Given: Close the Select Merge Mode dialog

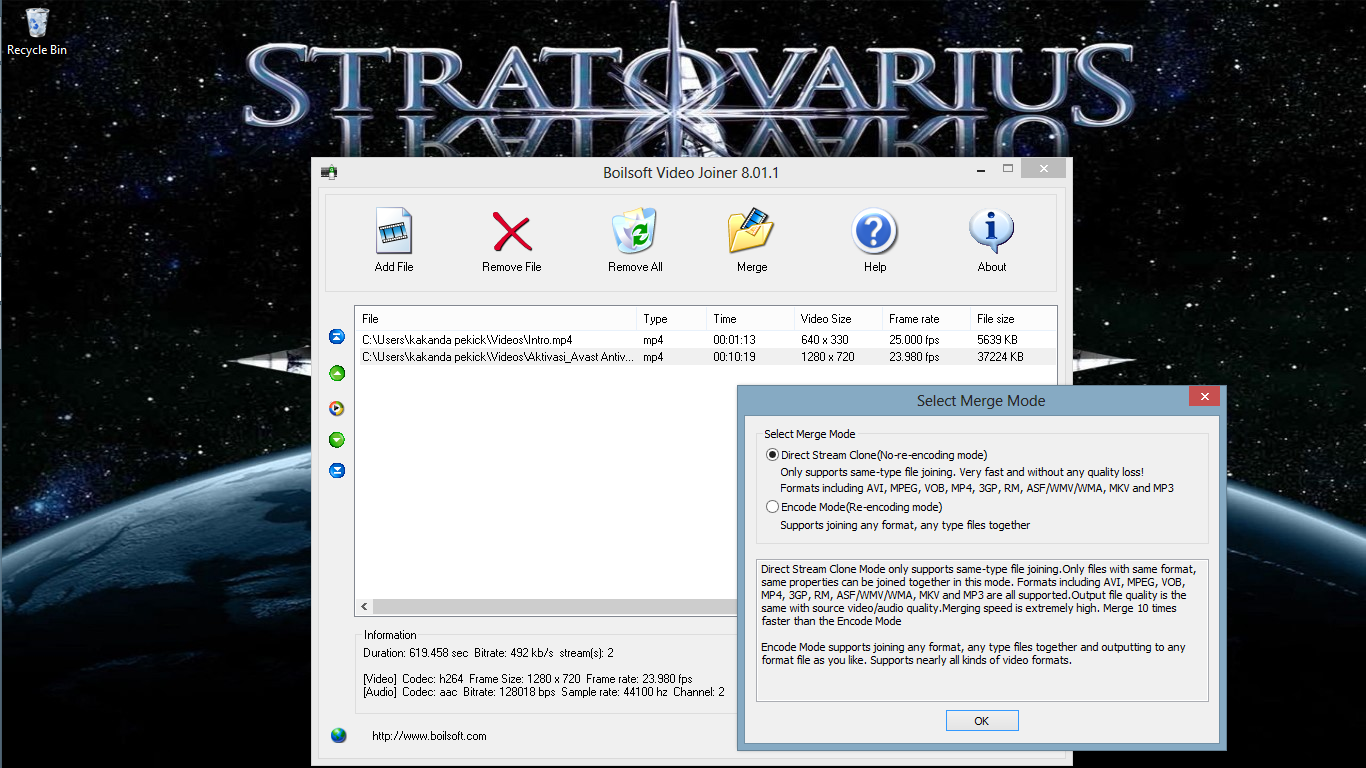Looking at the screenshot, I should pos(1203,397).
